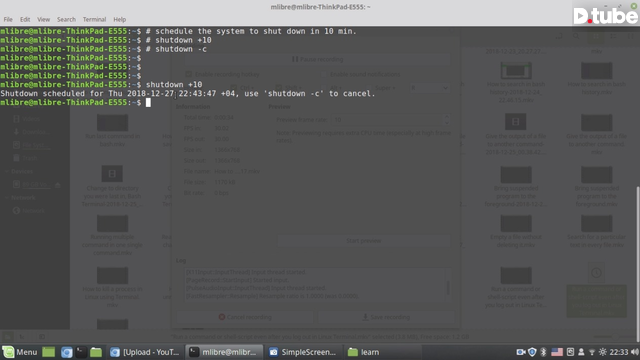Launch the Files manager panel launcher
Image resolution: width=640 pixels, height=360 pixels.
[x=96, y=352]
